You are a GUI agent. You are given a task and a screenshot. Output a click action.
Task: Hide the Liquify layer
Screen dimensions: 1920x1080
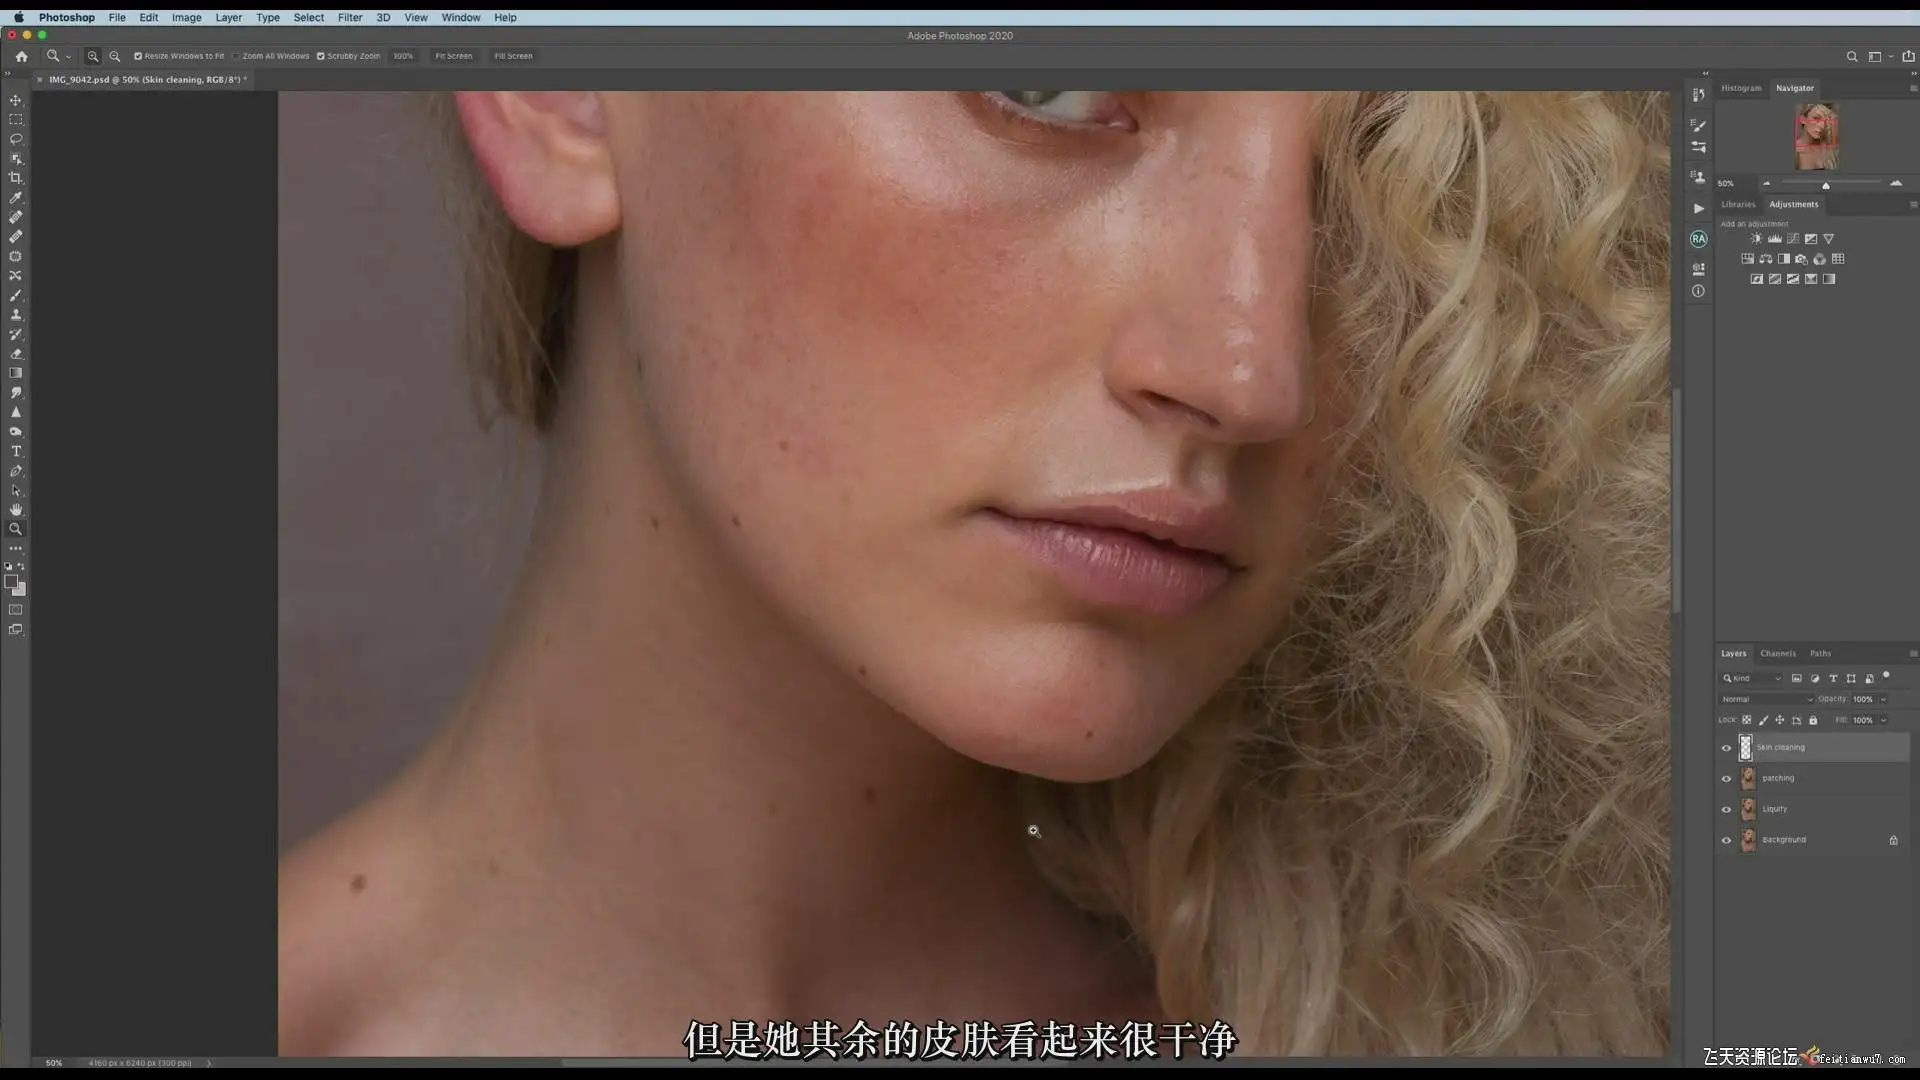pyautogui.click(x=1726, y=810)
